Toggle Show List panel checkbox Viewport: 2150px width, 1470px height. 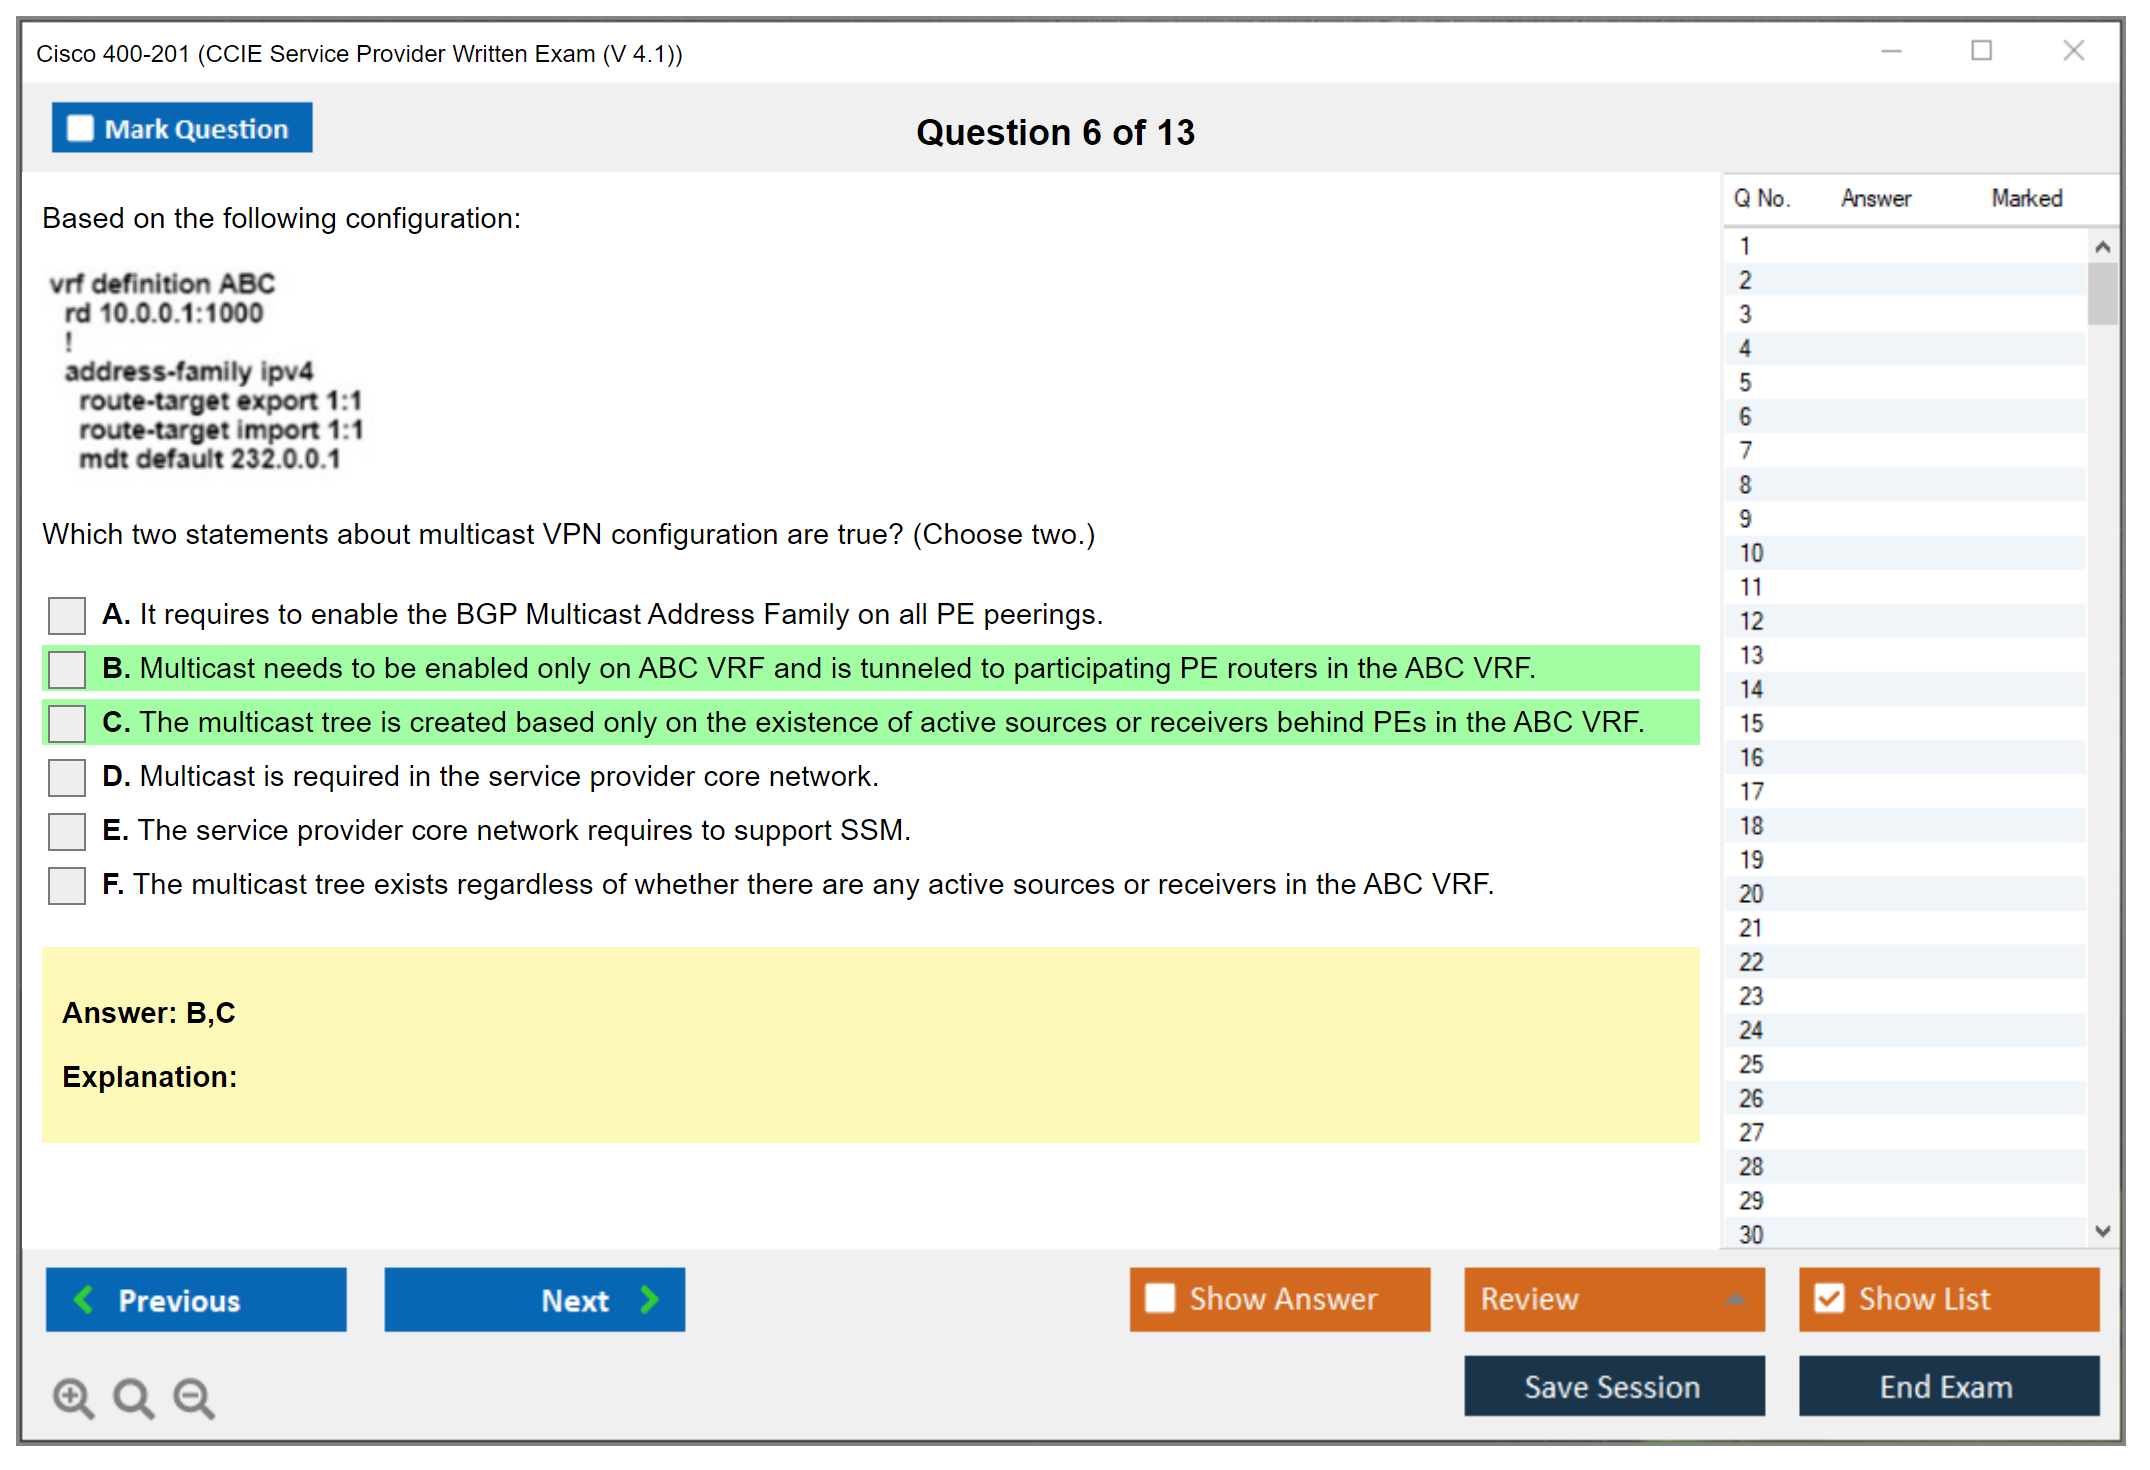1829,1299
